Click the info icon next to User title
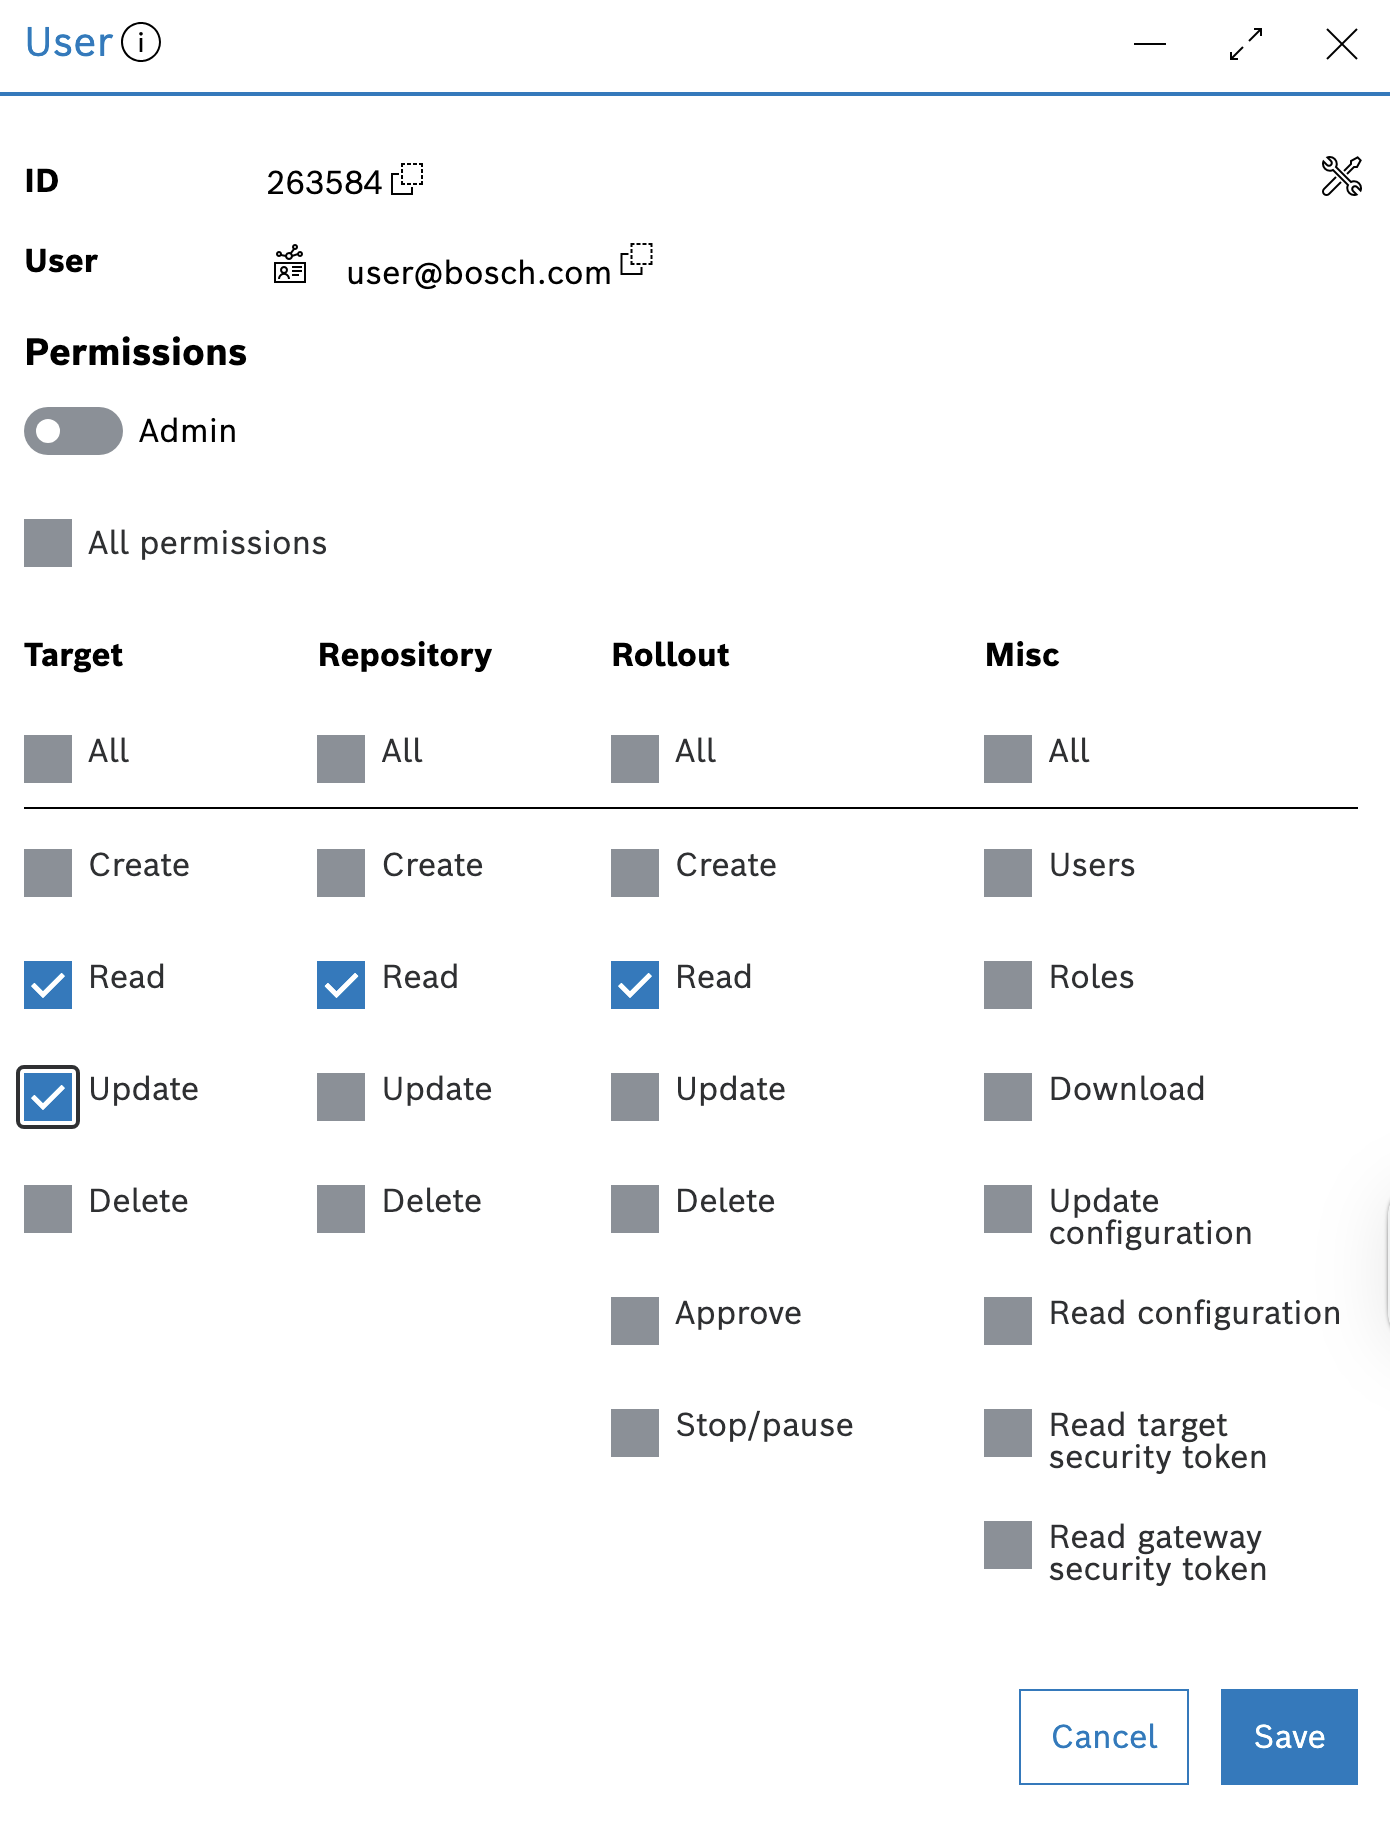The width and height of the screenshot is (1390, 1828). click(141, 43)
